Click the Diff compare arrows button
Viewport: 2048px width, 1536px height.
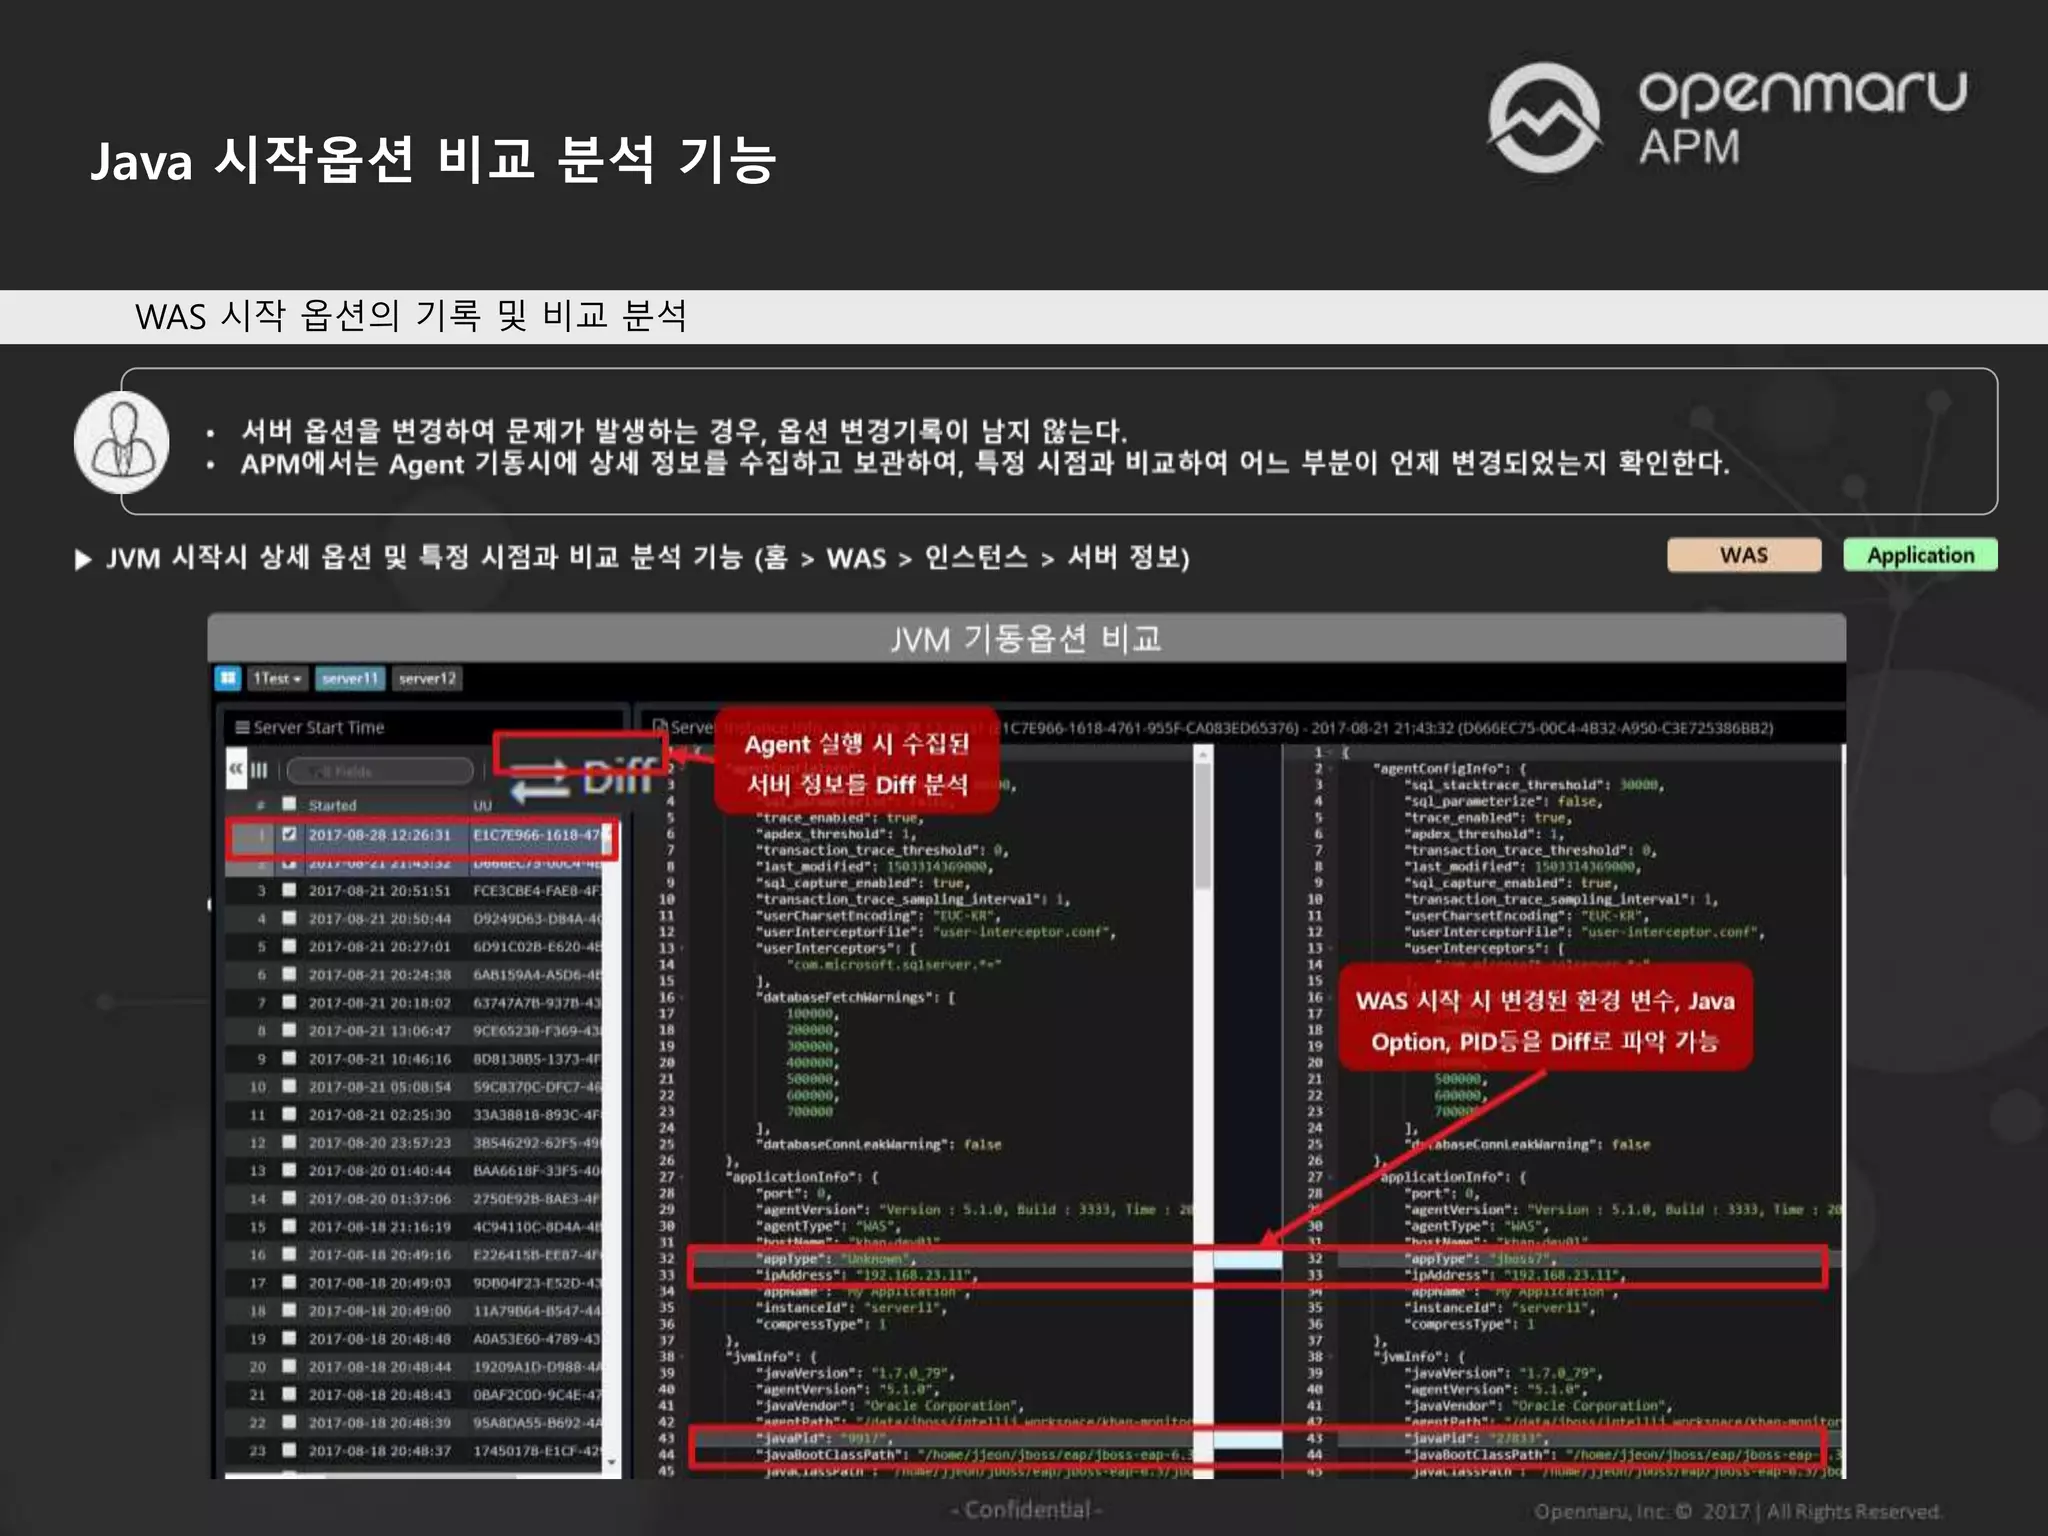(582, 777)
